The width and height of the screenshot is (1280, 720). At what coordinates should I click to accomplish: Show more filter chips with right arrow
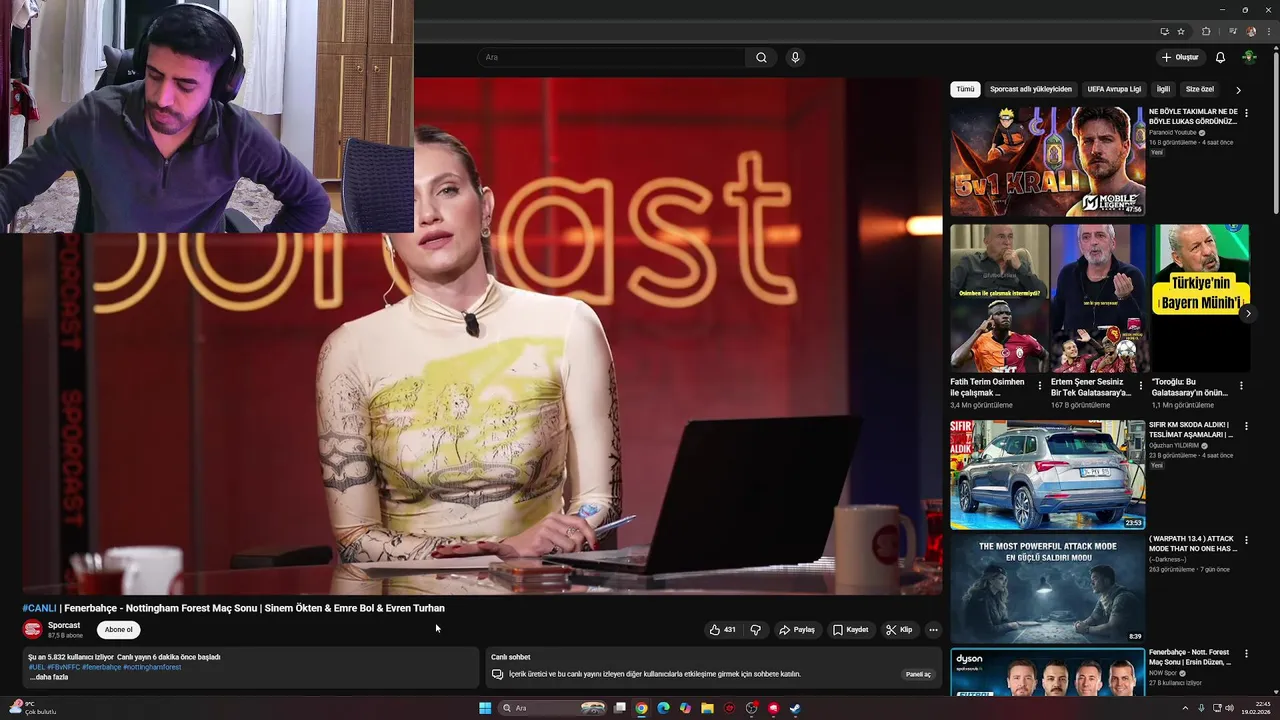(x=1238, y=90)
